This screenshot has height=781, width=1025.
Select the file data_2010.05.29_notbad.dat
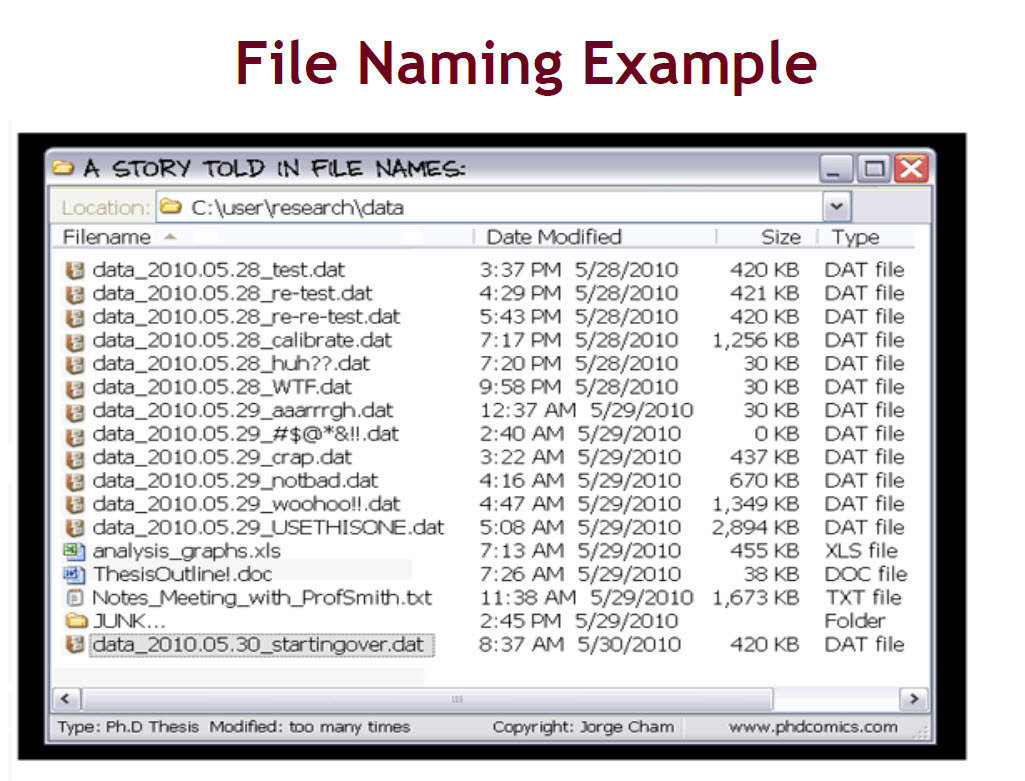coord(235,481)
